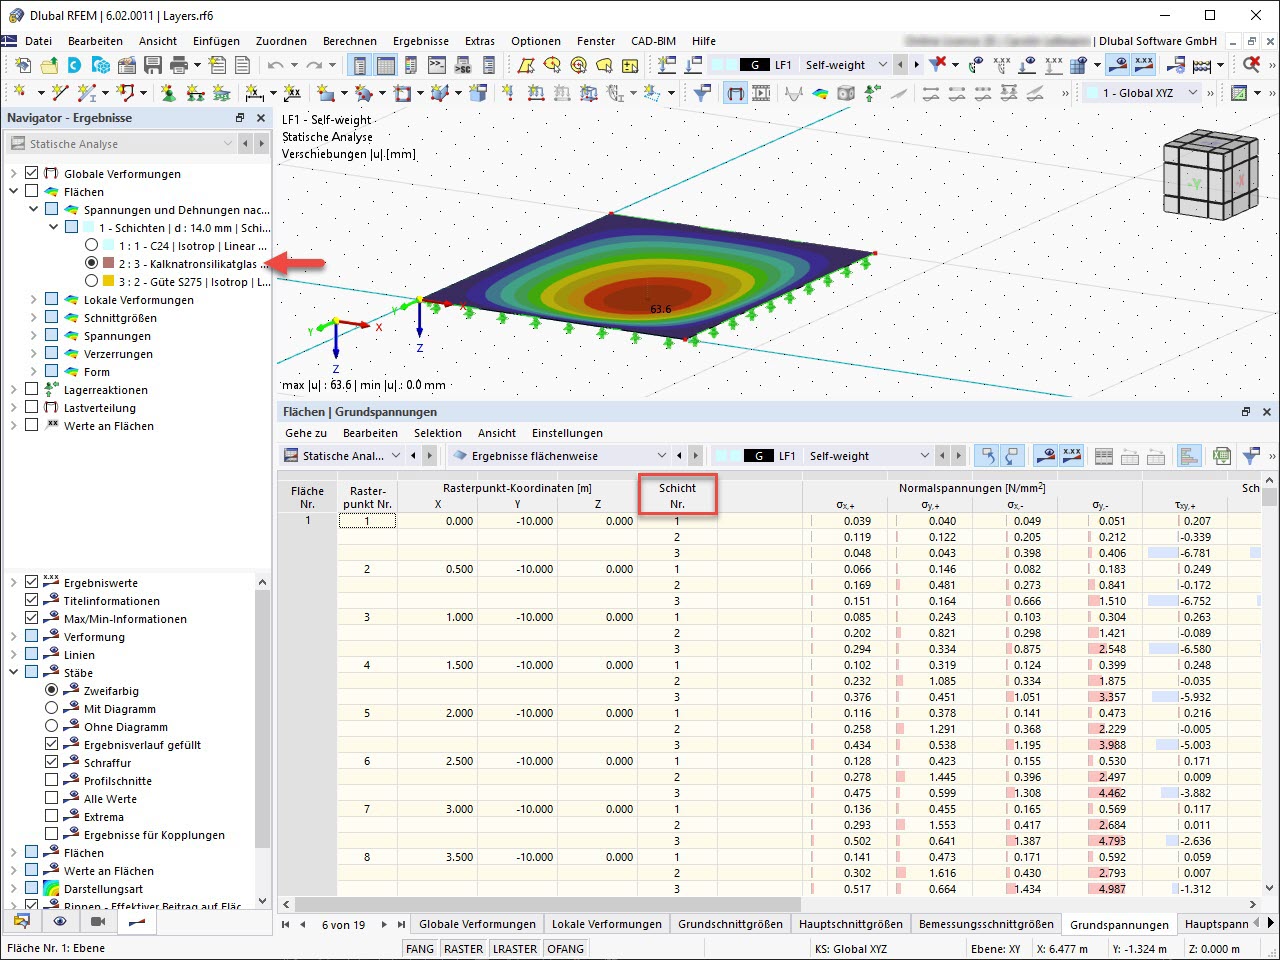Click the yellow Güte S275 layer color swatch
The image size is (1280, 960).
(109, 282)
